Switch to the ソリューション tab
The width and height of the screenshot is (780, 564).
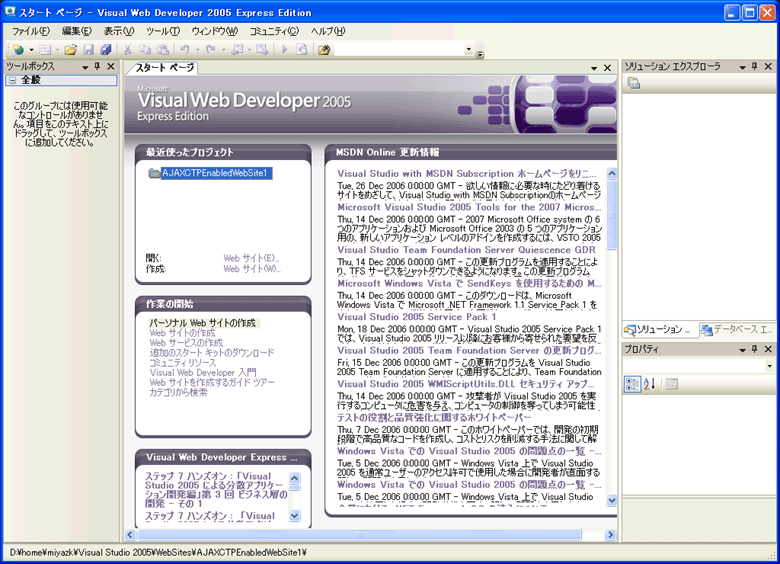coord(661,329)
